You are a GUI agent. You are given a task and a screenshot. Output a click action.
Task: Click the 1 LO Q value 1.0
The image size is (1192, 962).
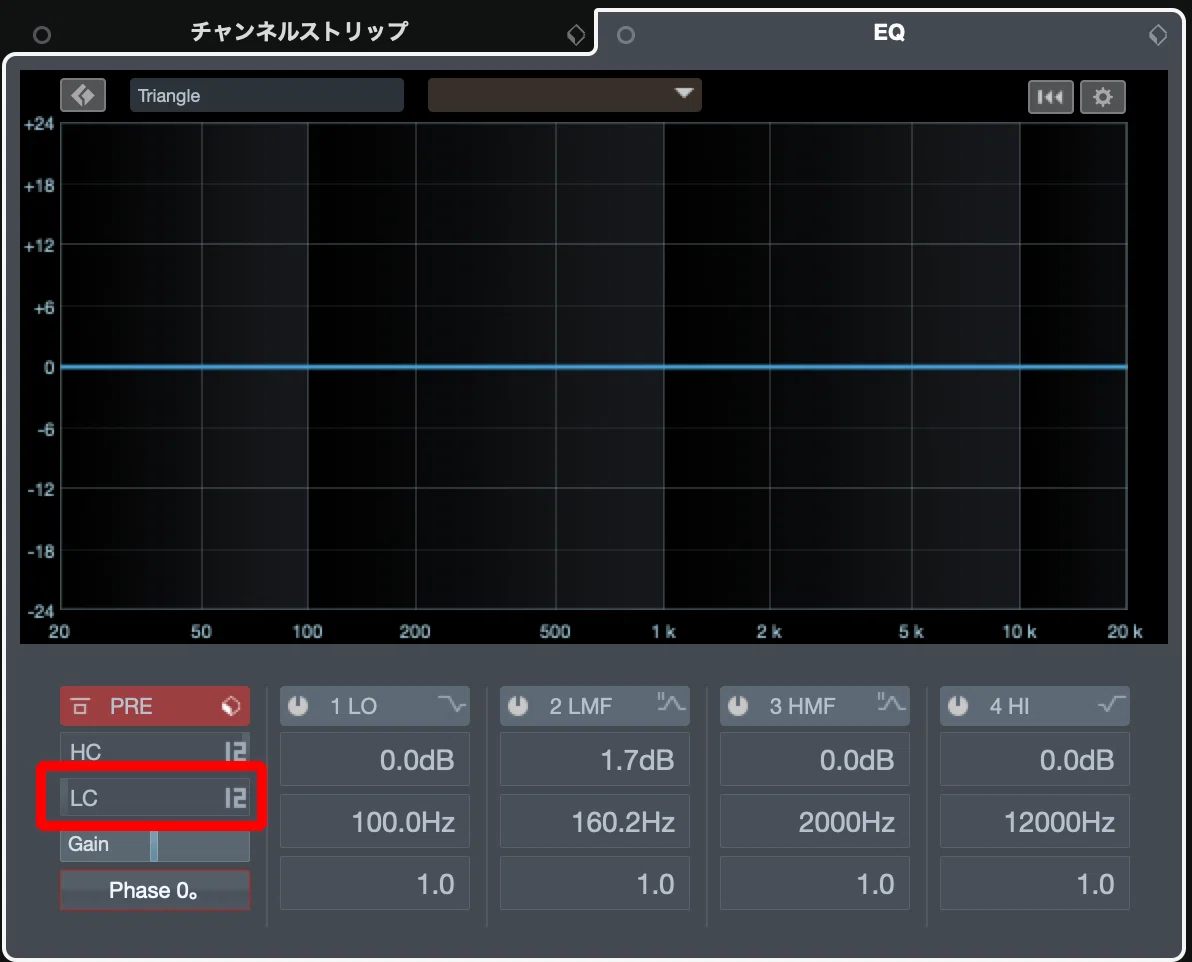pos(375,884)
